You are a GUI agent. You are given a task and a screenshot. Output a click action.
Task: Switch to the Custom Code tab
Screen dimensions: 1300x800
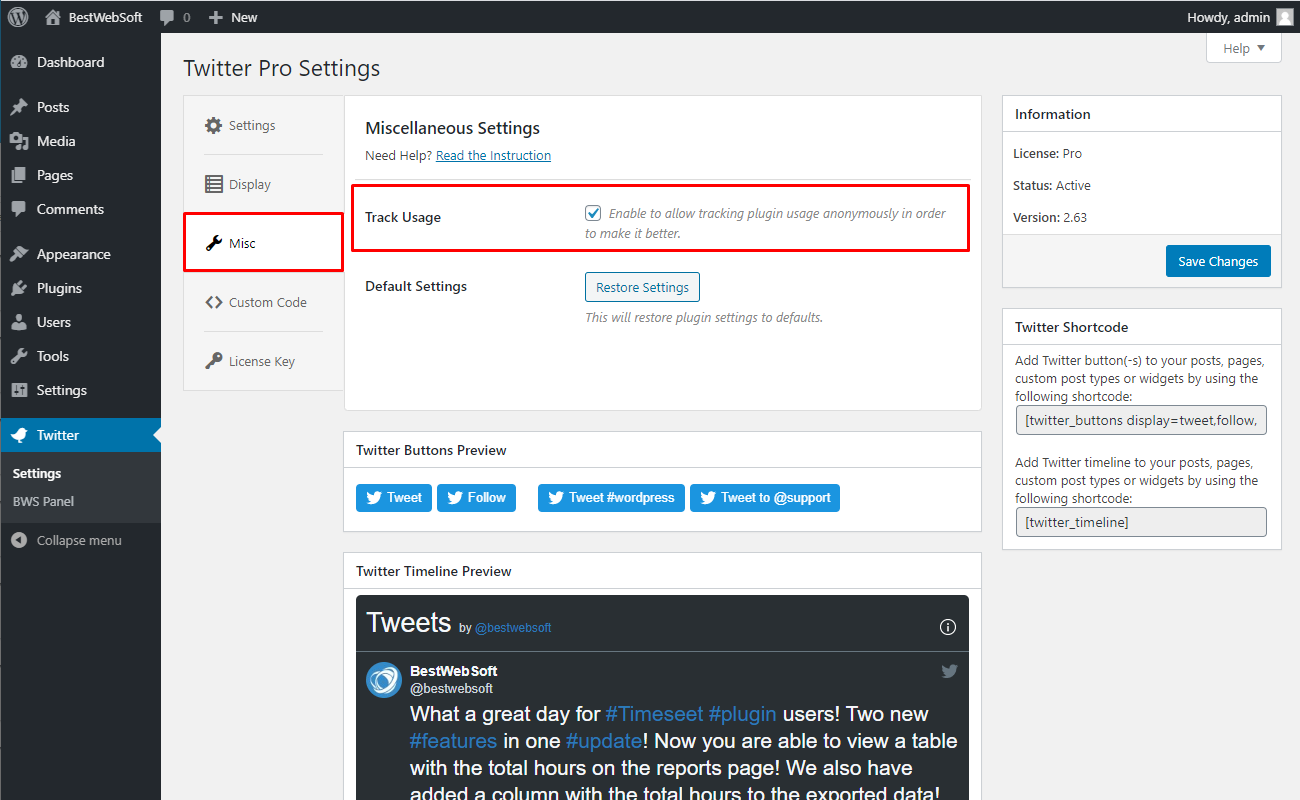point(263,302)
